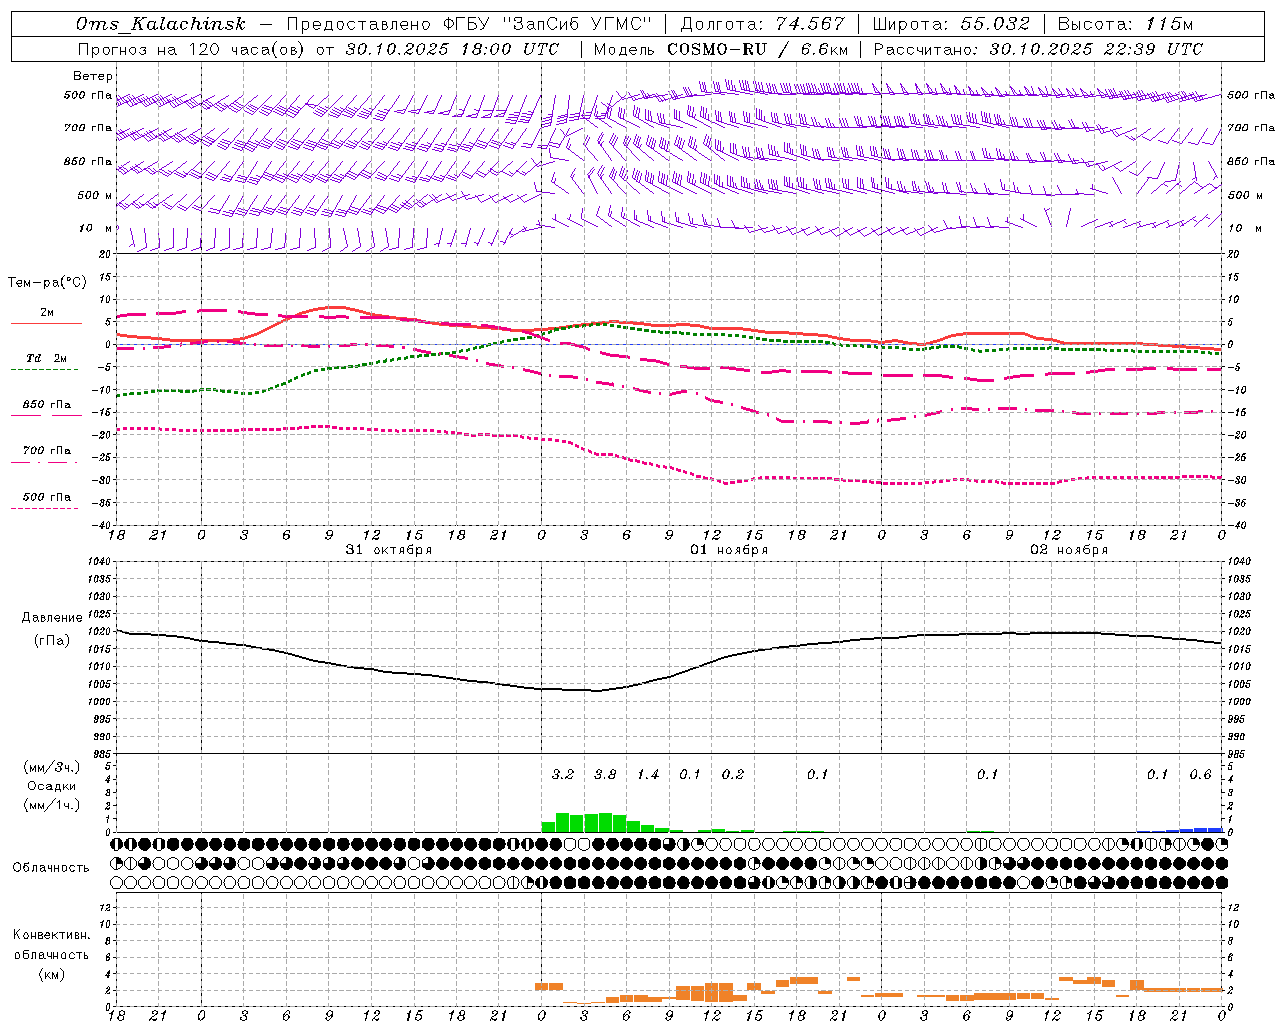Click the solid red line sample under 2м legend
Viewport: 1280px width, 1024px height.
46,324
